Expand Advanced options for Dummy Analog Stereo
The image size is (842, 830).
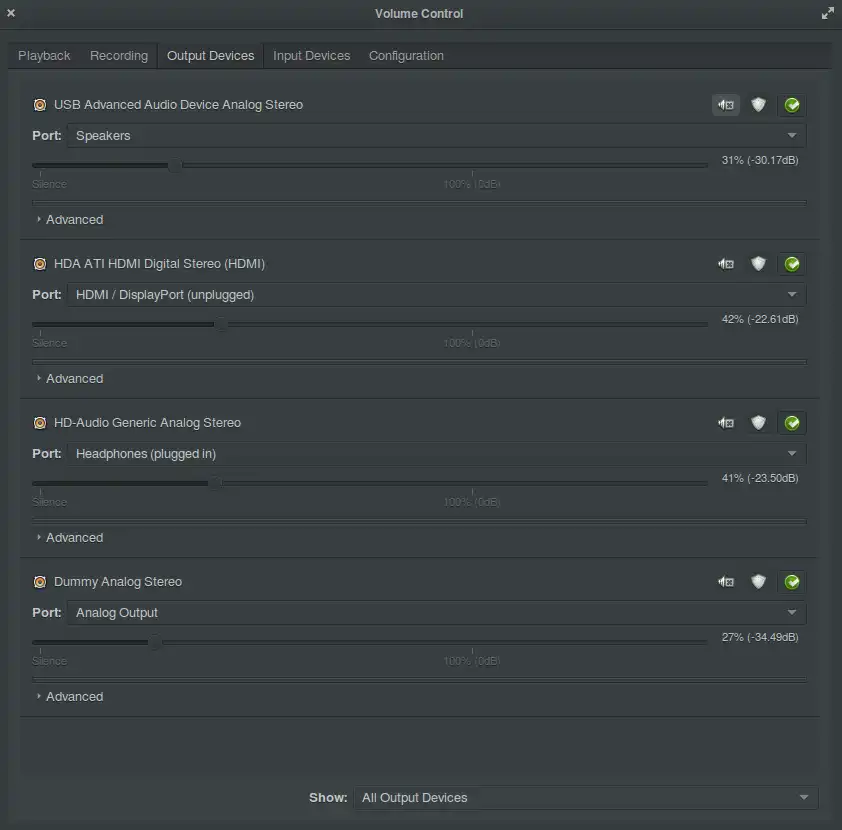(69, 697)
